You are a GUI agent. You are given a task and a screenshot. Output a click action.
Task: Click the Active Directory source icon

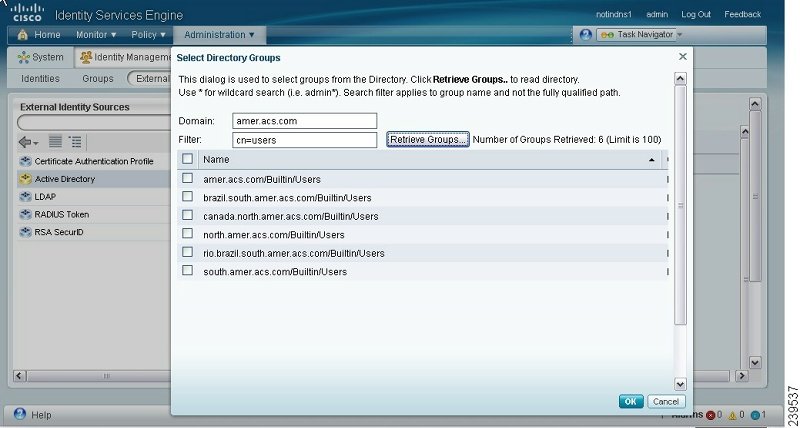(25, 179)
